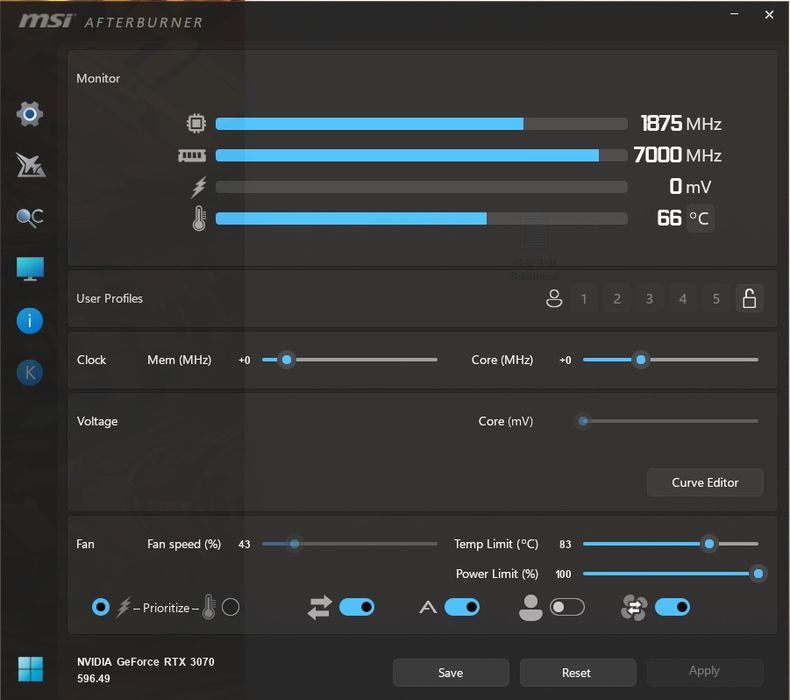Select the prioritize temperature radio button
Image resolution: width=790 pixels, height=700 pixels.
(x=231, y=607)
